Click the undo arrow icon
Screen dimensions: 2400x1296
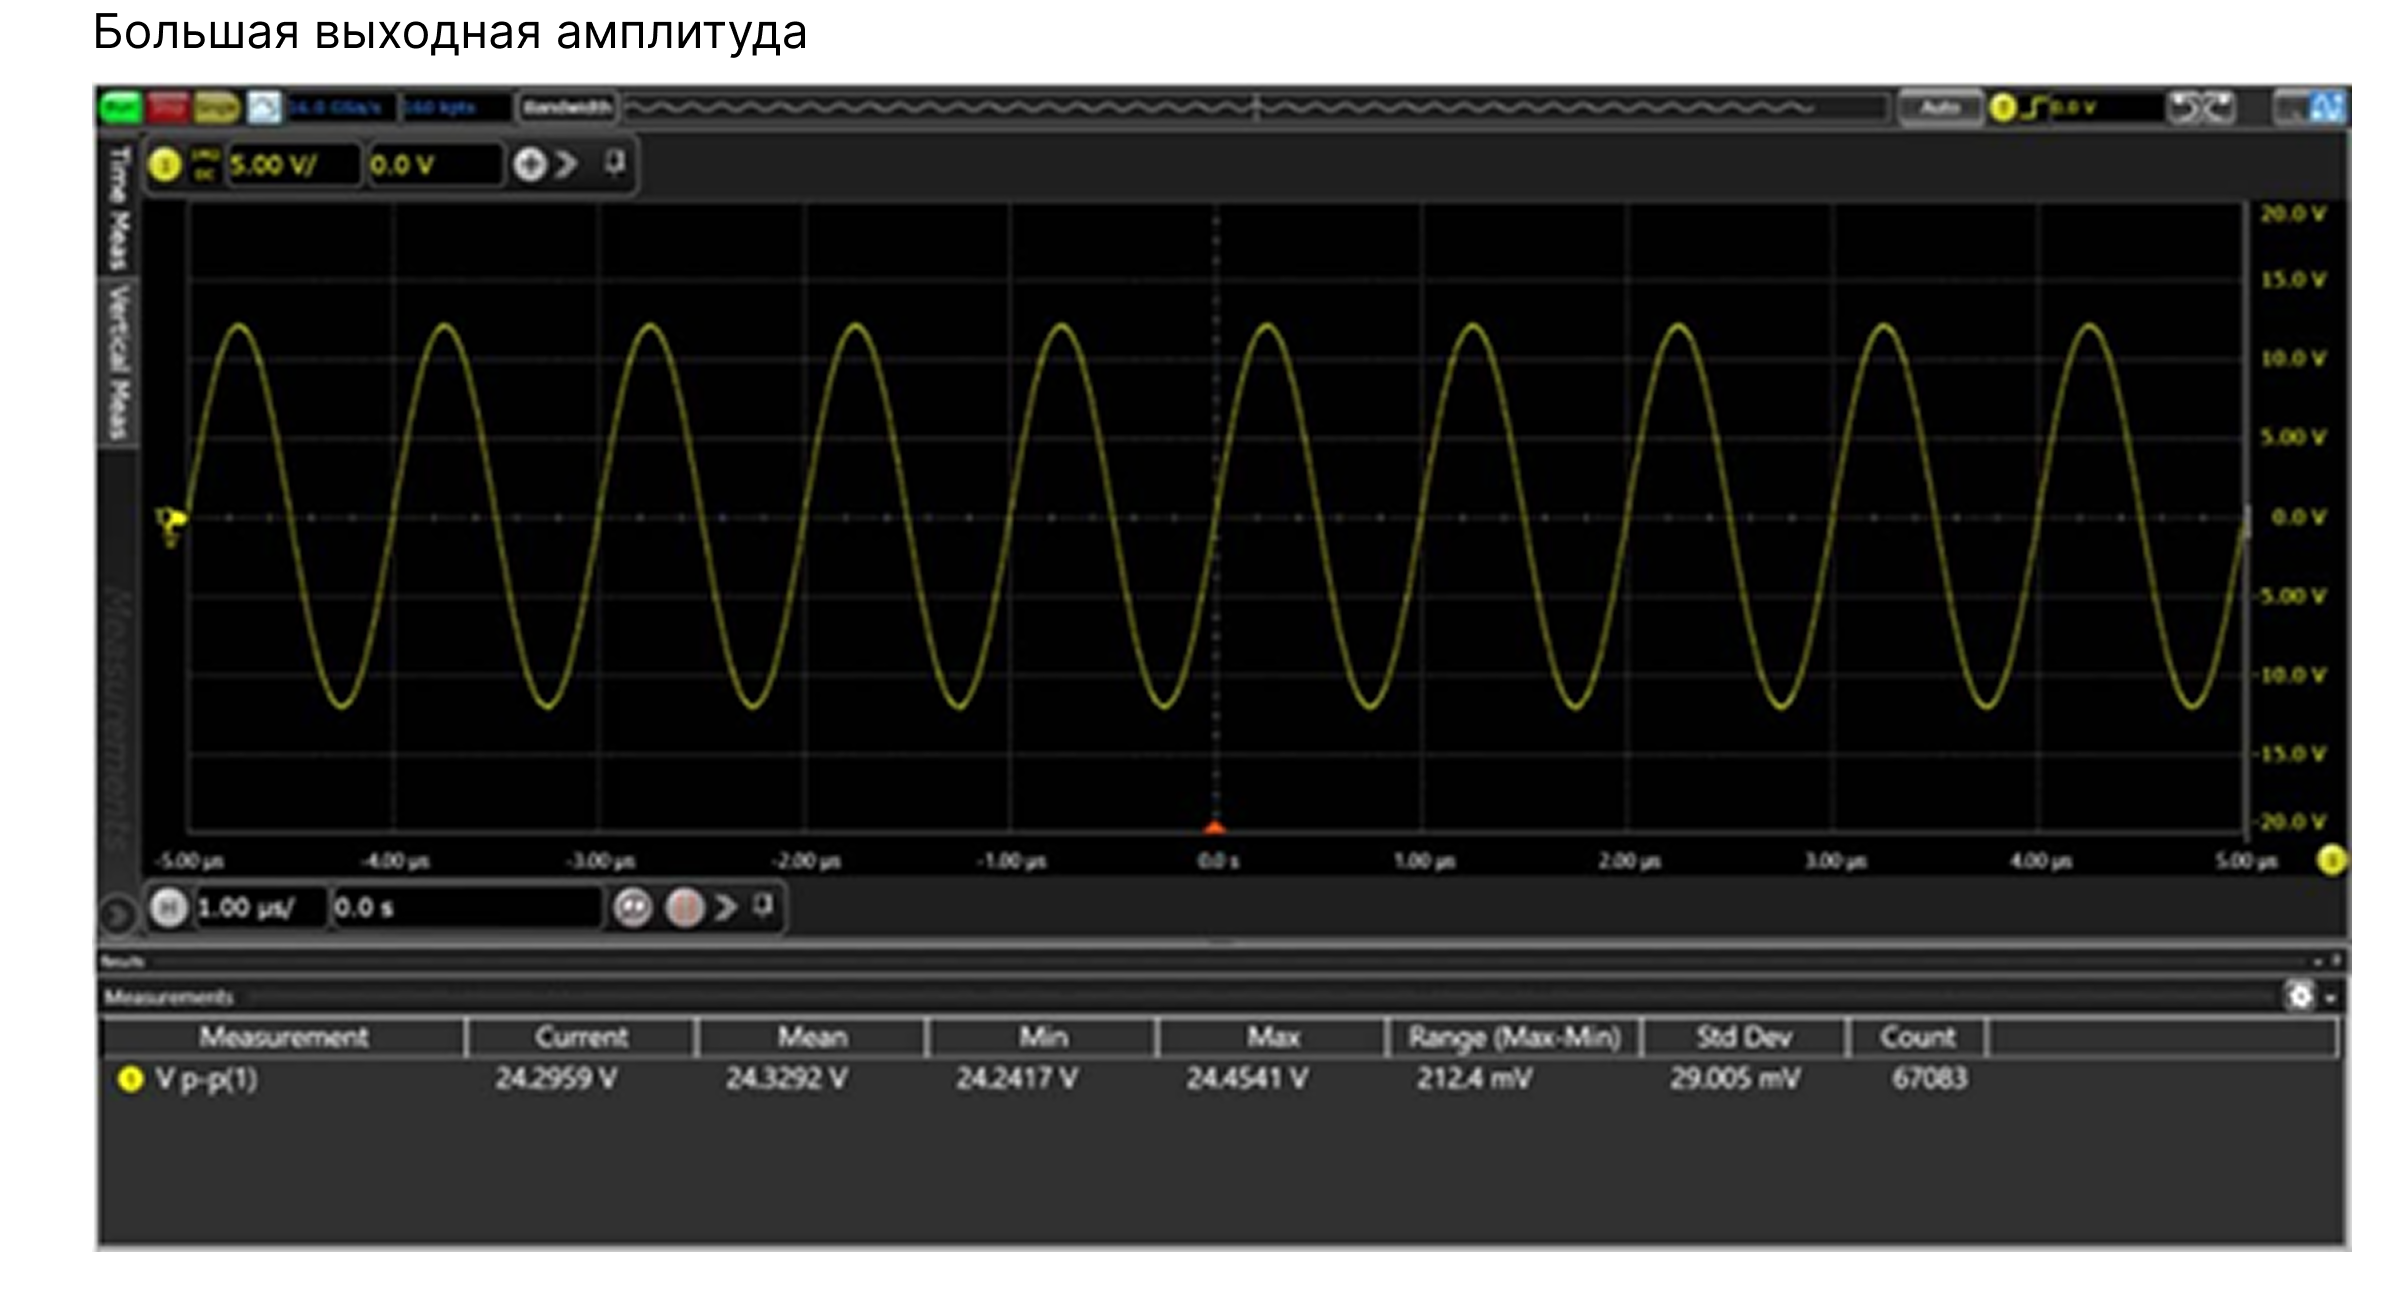click(2184, 108)
